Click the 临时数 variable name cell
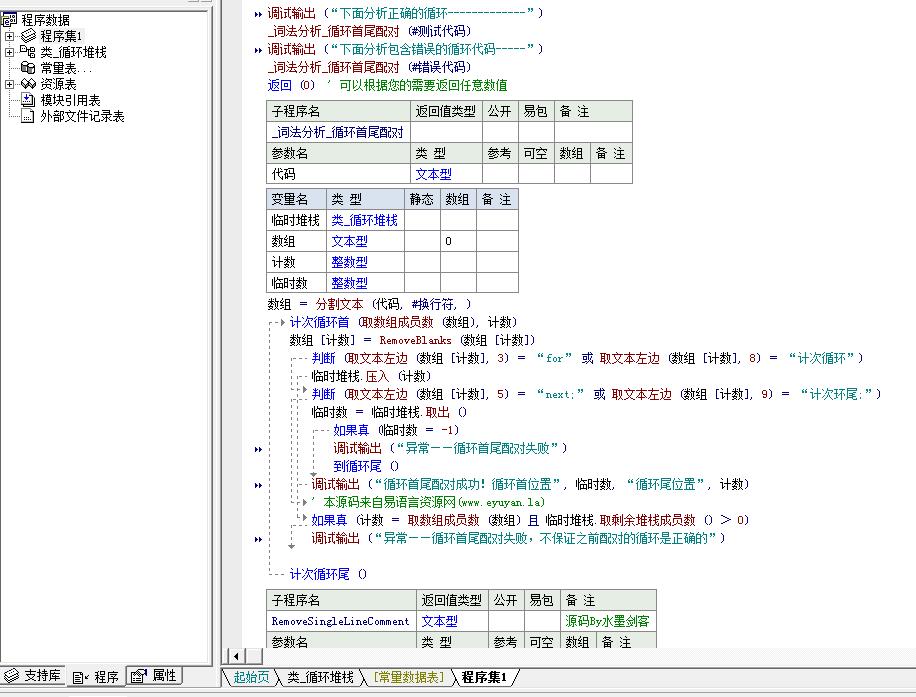 point(296,283)
